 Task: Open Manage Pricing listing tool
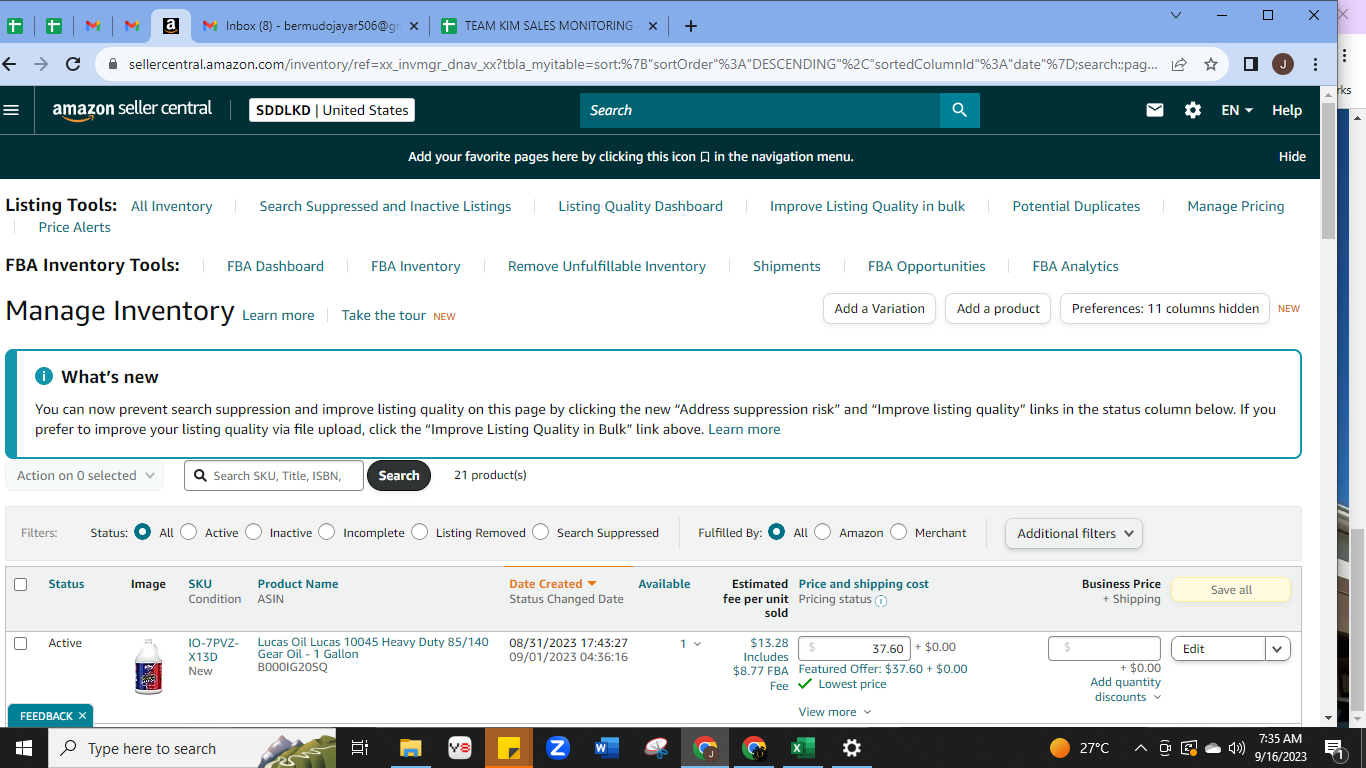[x=1236, y=206]
